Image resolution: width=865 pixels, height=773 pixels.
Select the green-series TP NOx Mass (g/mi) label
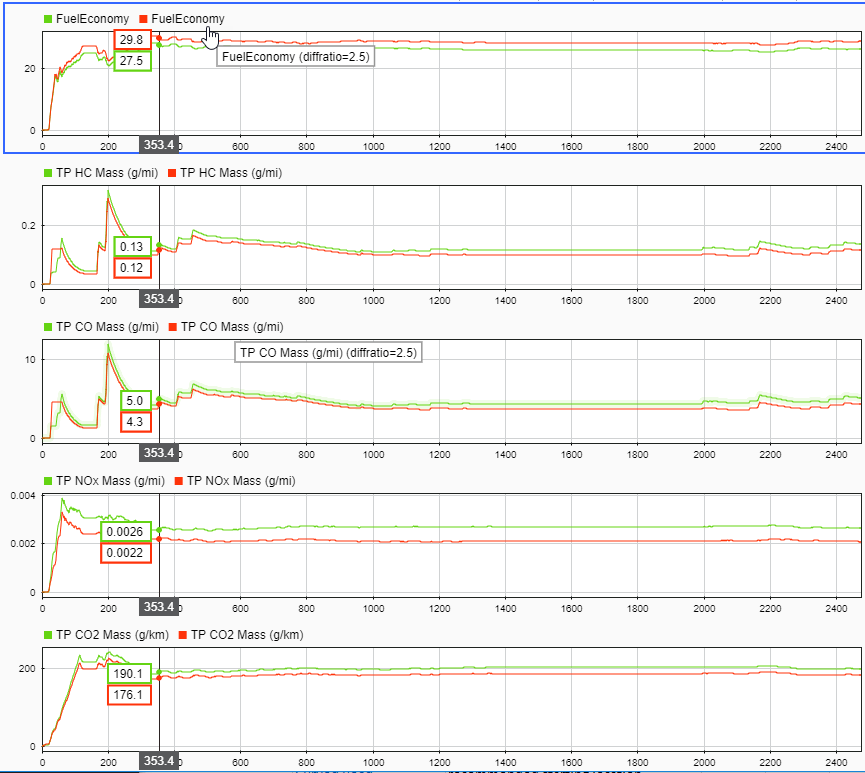110,481
